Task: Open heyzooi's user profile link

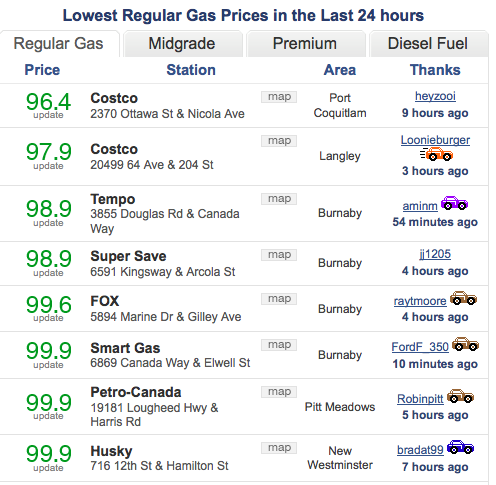Action: pos(435,96)
